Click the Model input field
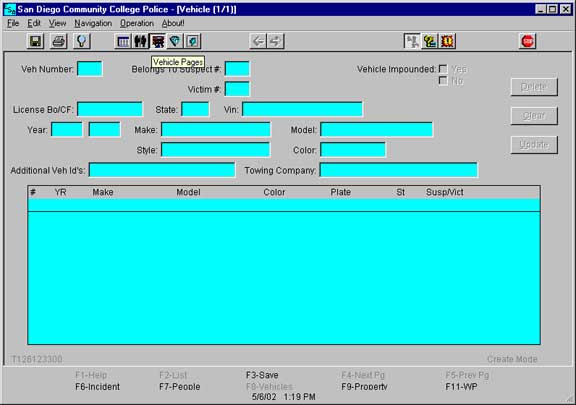 coord(377,129)
